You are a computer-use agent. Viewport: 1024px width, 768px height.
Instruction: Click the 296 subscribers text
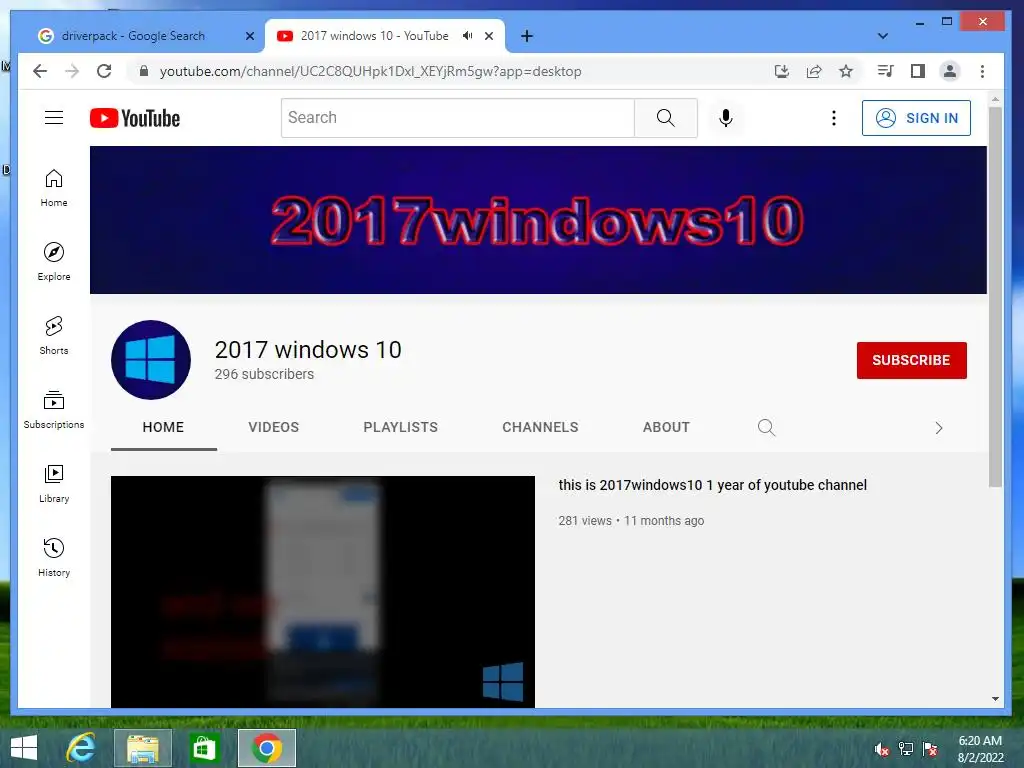[x=264, y=374]
